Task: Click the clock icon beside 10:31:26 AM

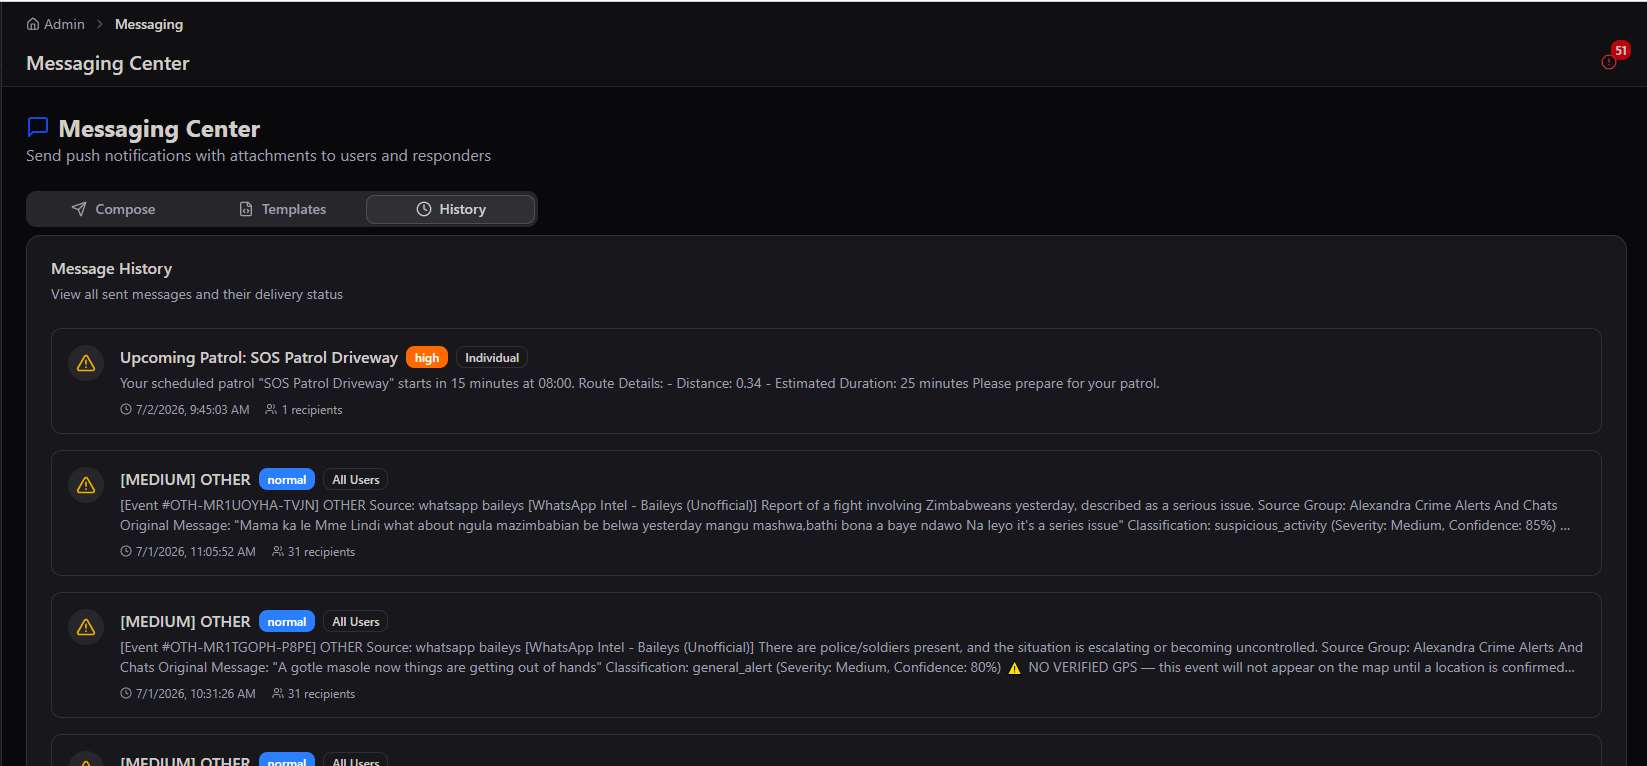Action: coord(126,694)
